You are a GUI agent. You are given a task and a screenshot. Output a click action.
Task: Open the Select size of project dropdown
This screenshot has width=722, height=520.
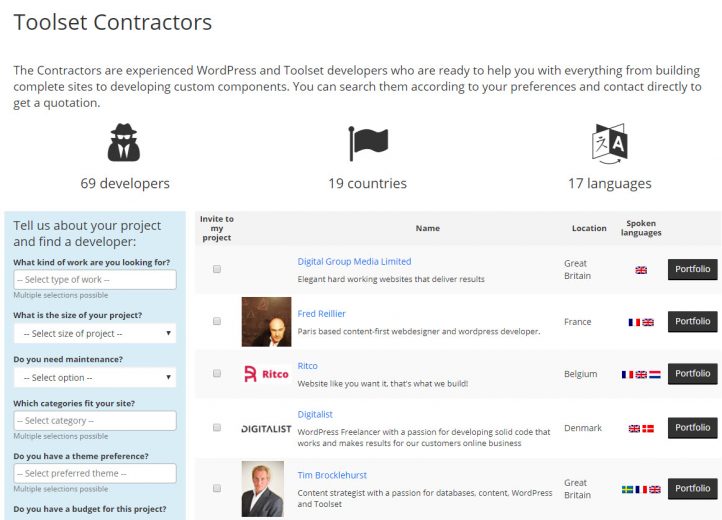click(95, 333)
